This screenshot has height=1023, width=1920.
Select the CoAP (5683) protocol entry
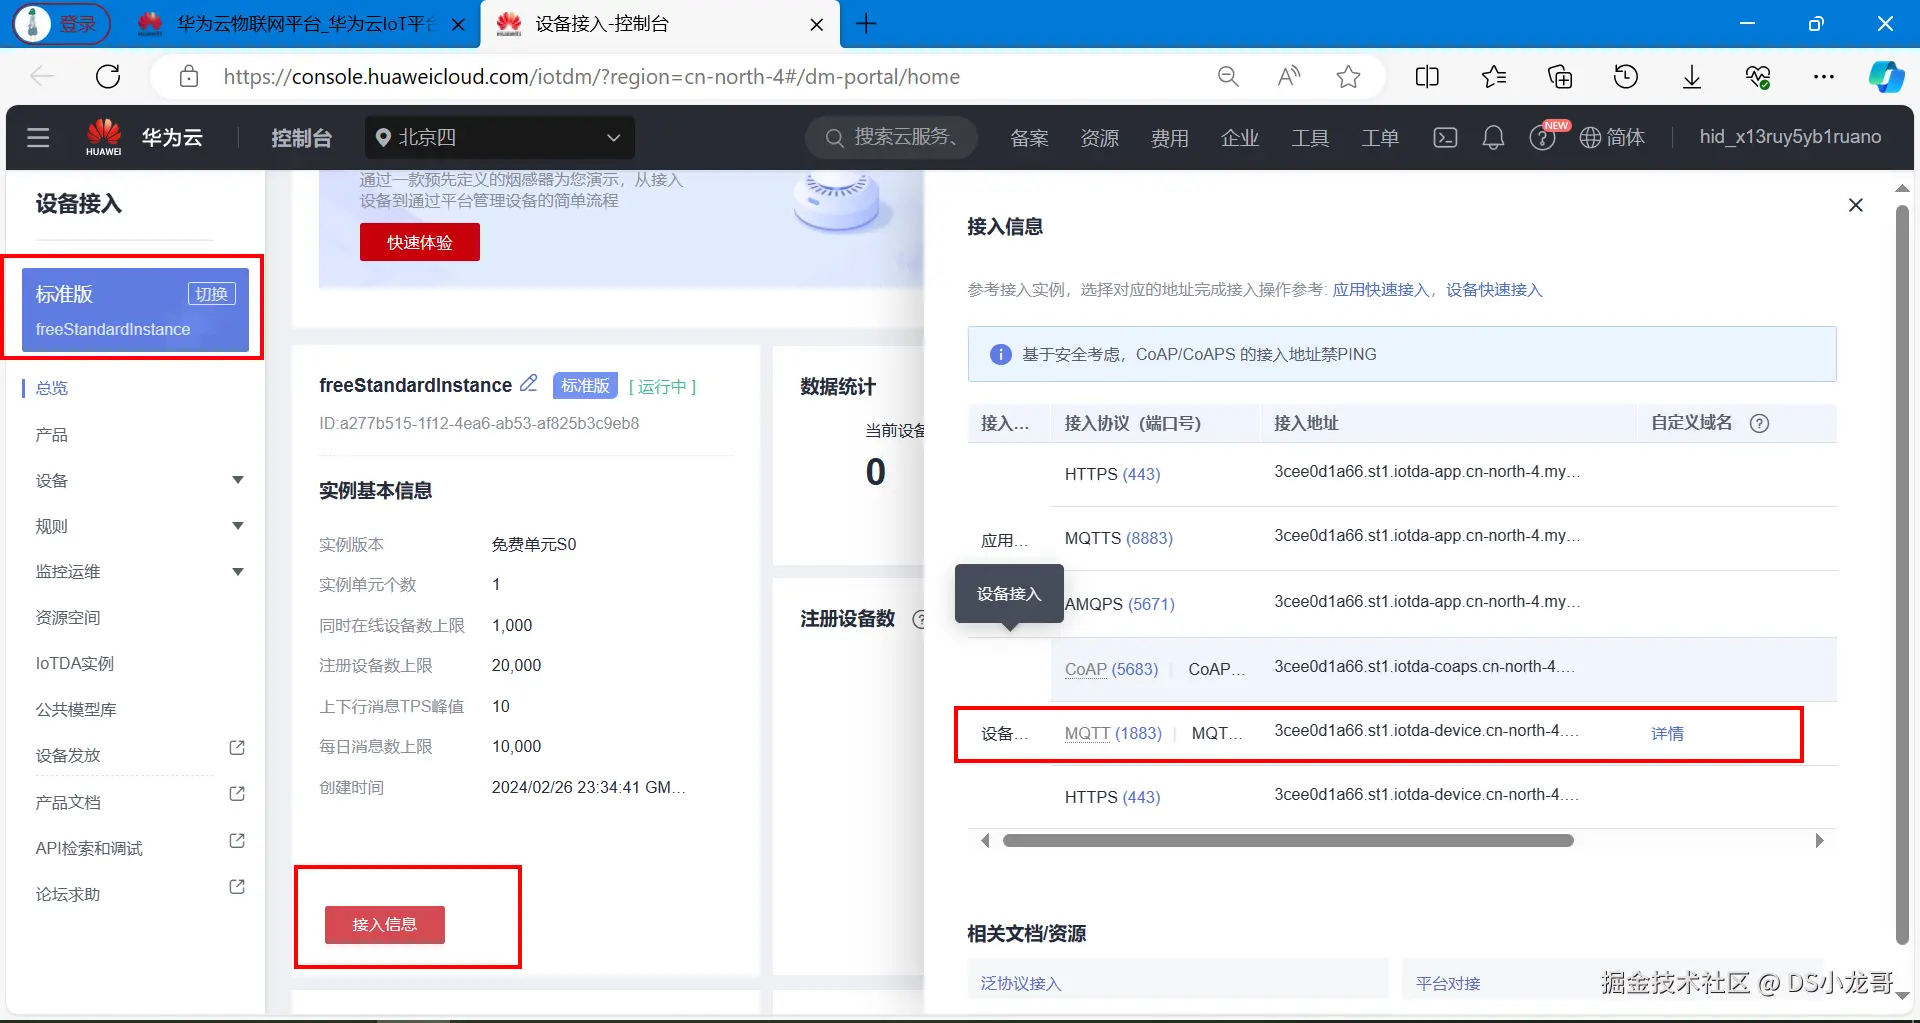tap(1111, 670)
